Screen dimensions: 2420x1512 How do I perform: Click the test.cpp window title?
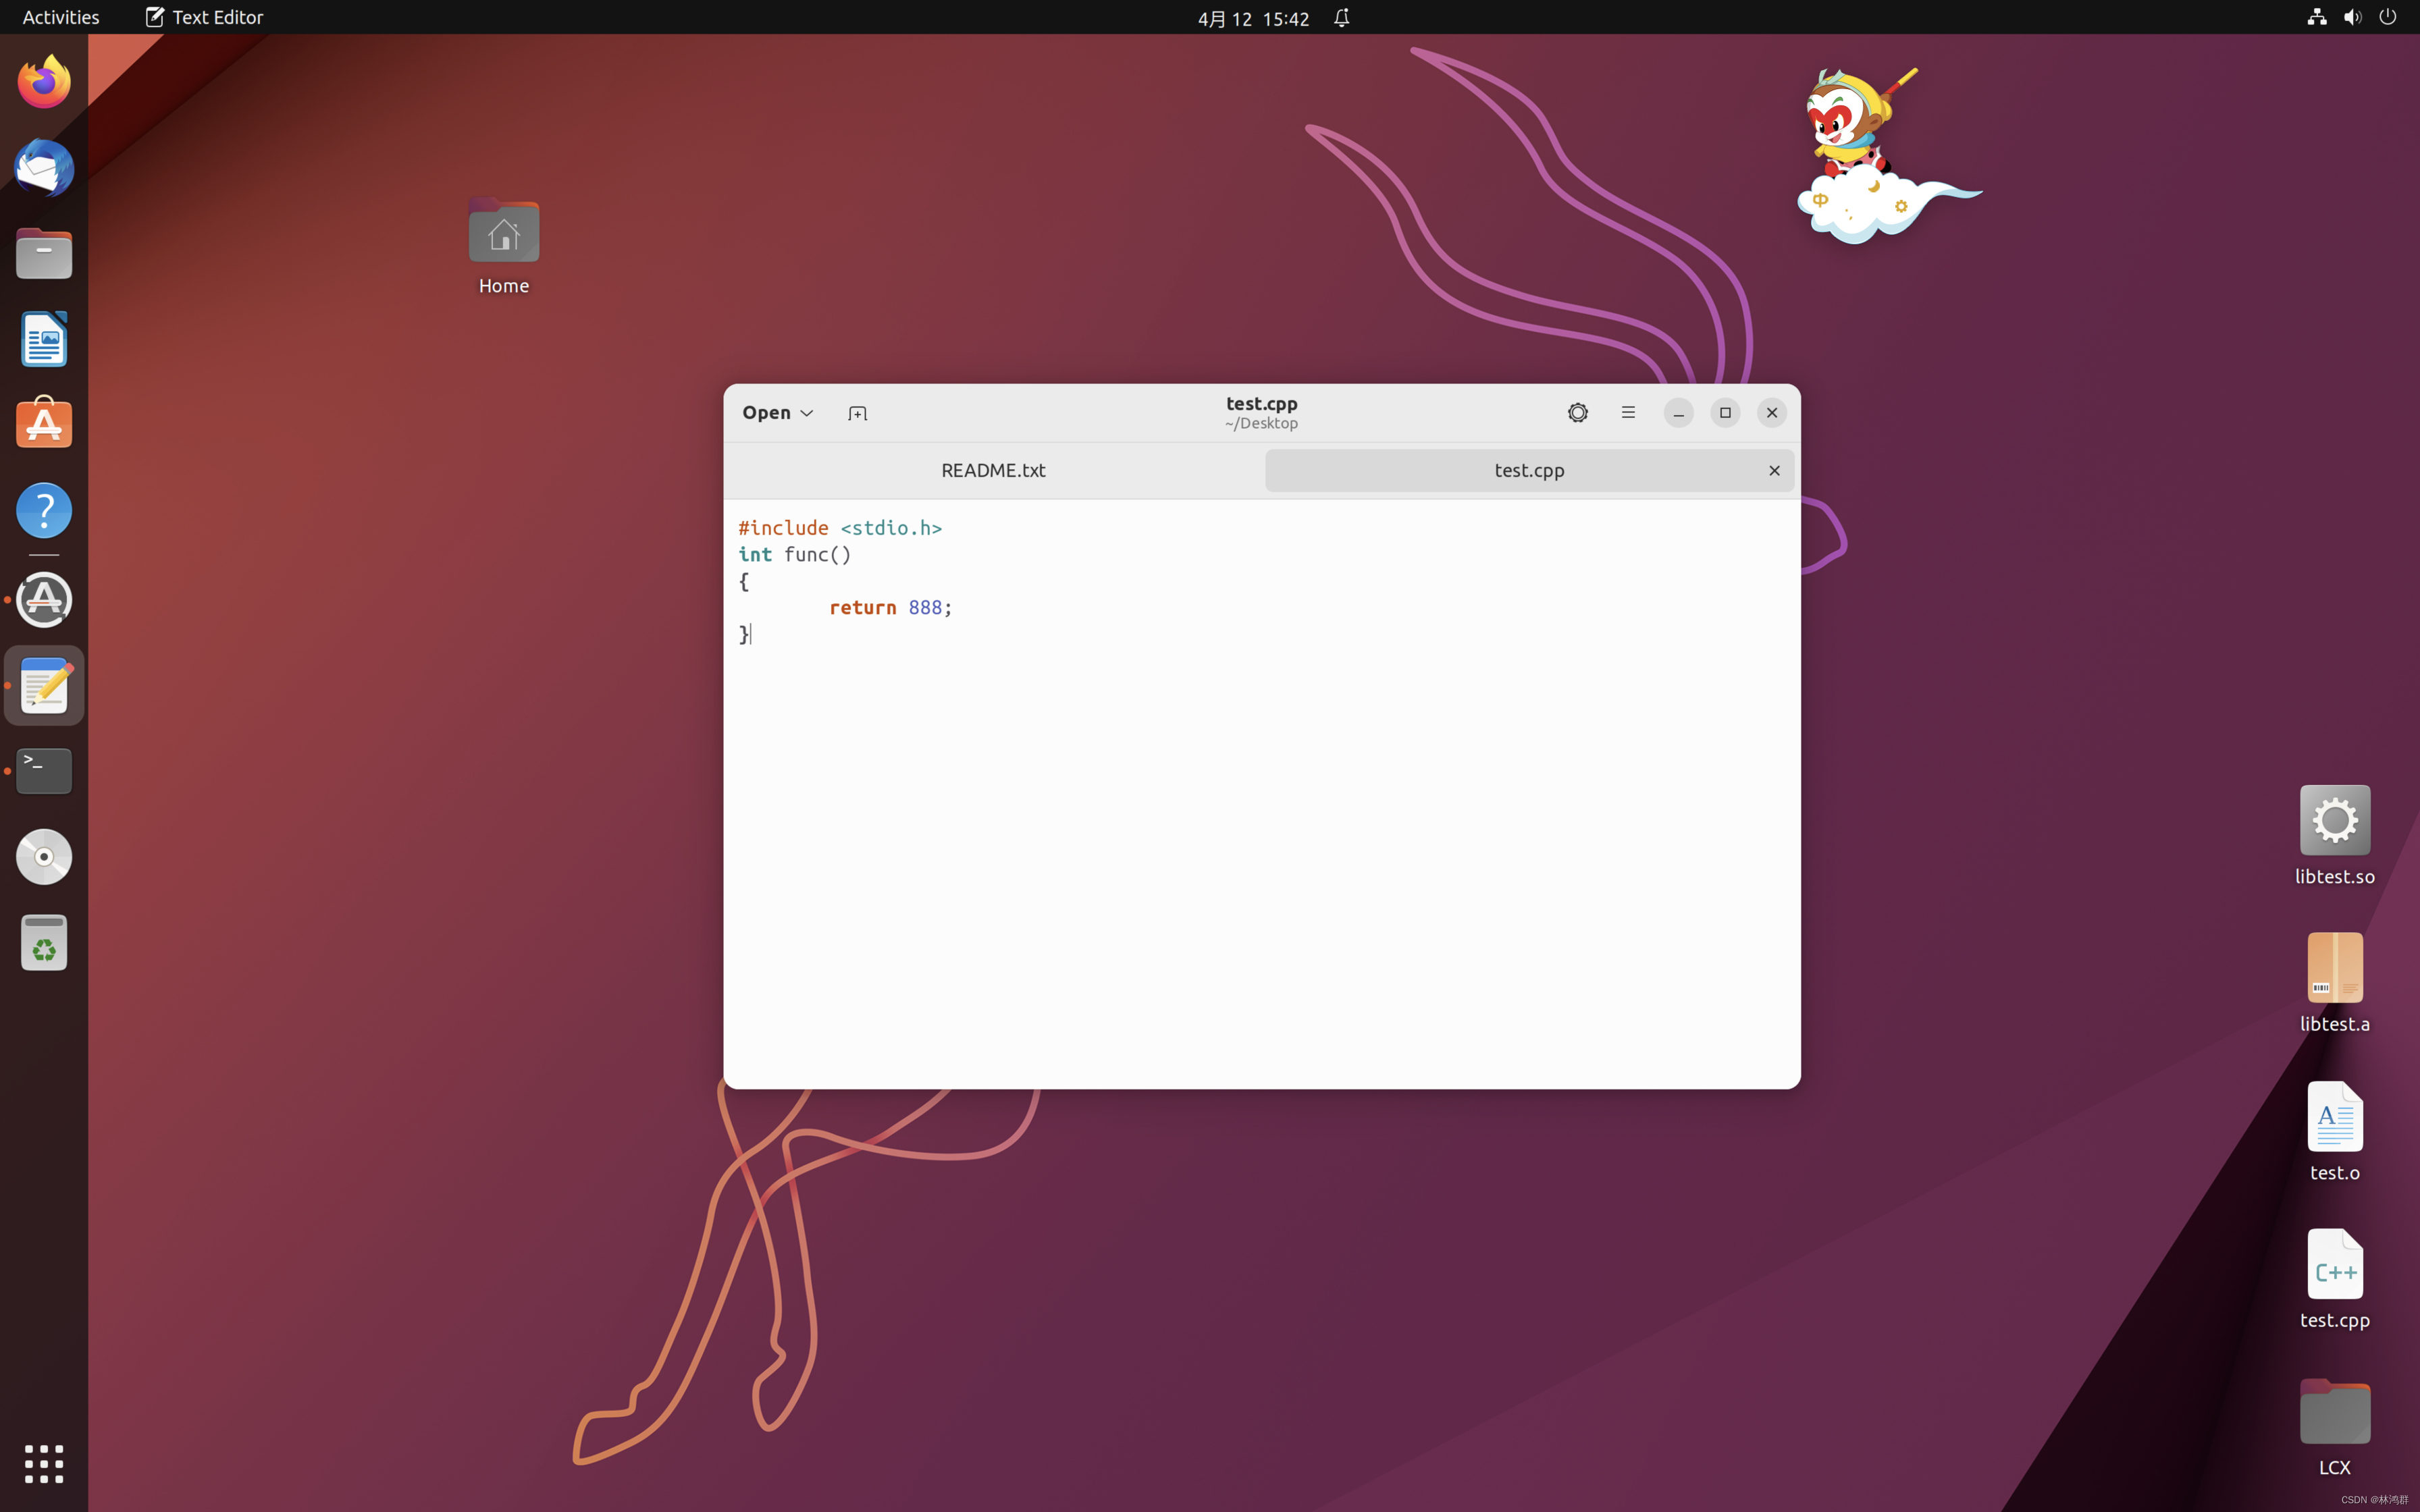click(1261, 403)
